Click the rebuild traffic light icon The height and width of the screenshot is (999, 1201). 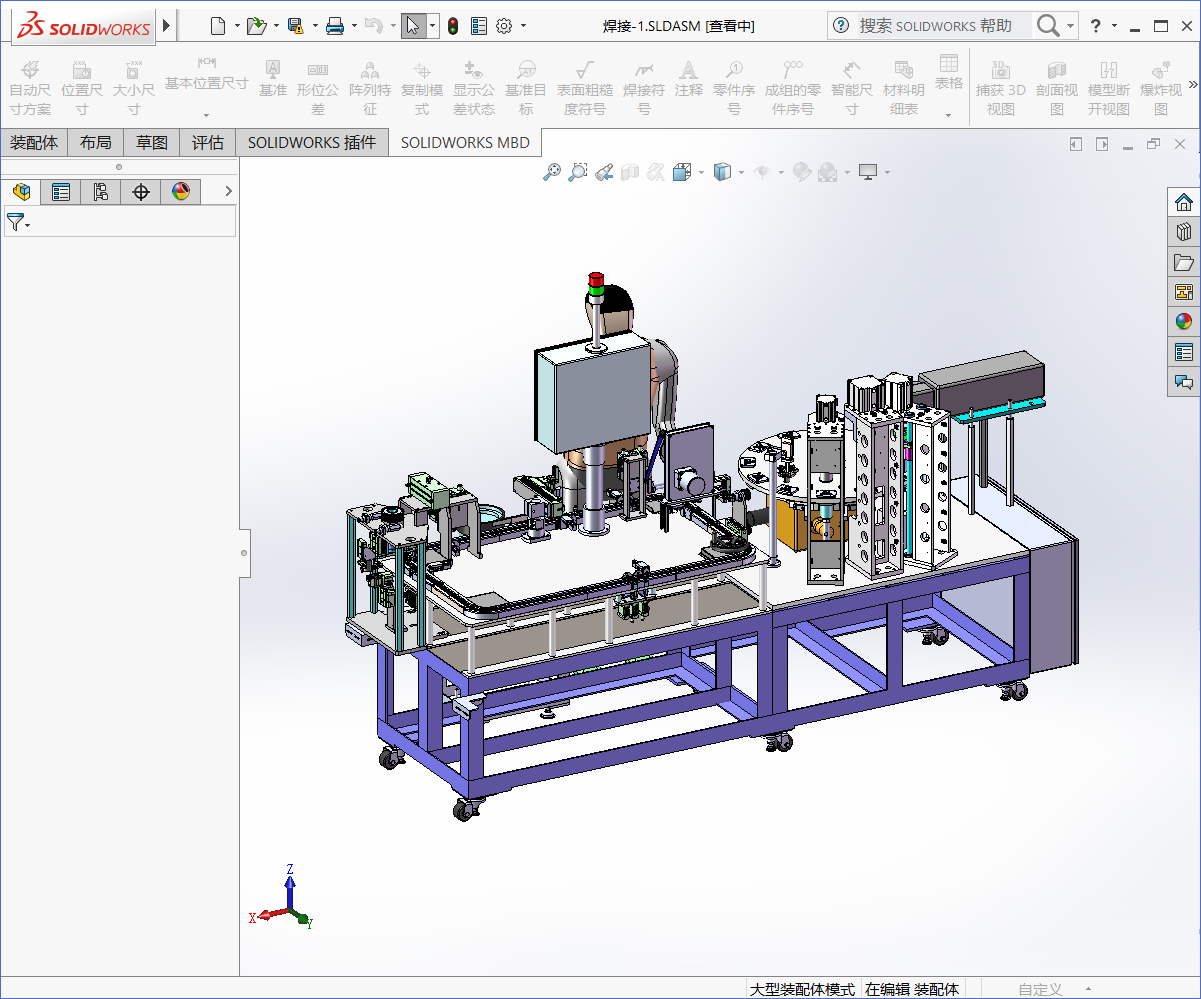click(x=452, y=26)
